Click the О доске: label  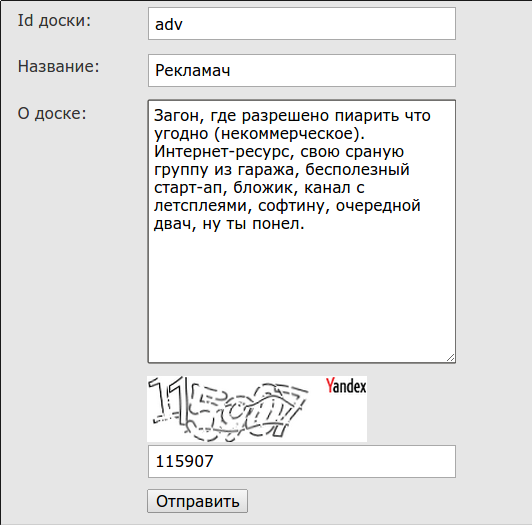(52, 113)
